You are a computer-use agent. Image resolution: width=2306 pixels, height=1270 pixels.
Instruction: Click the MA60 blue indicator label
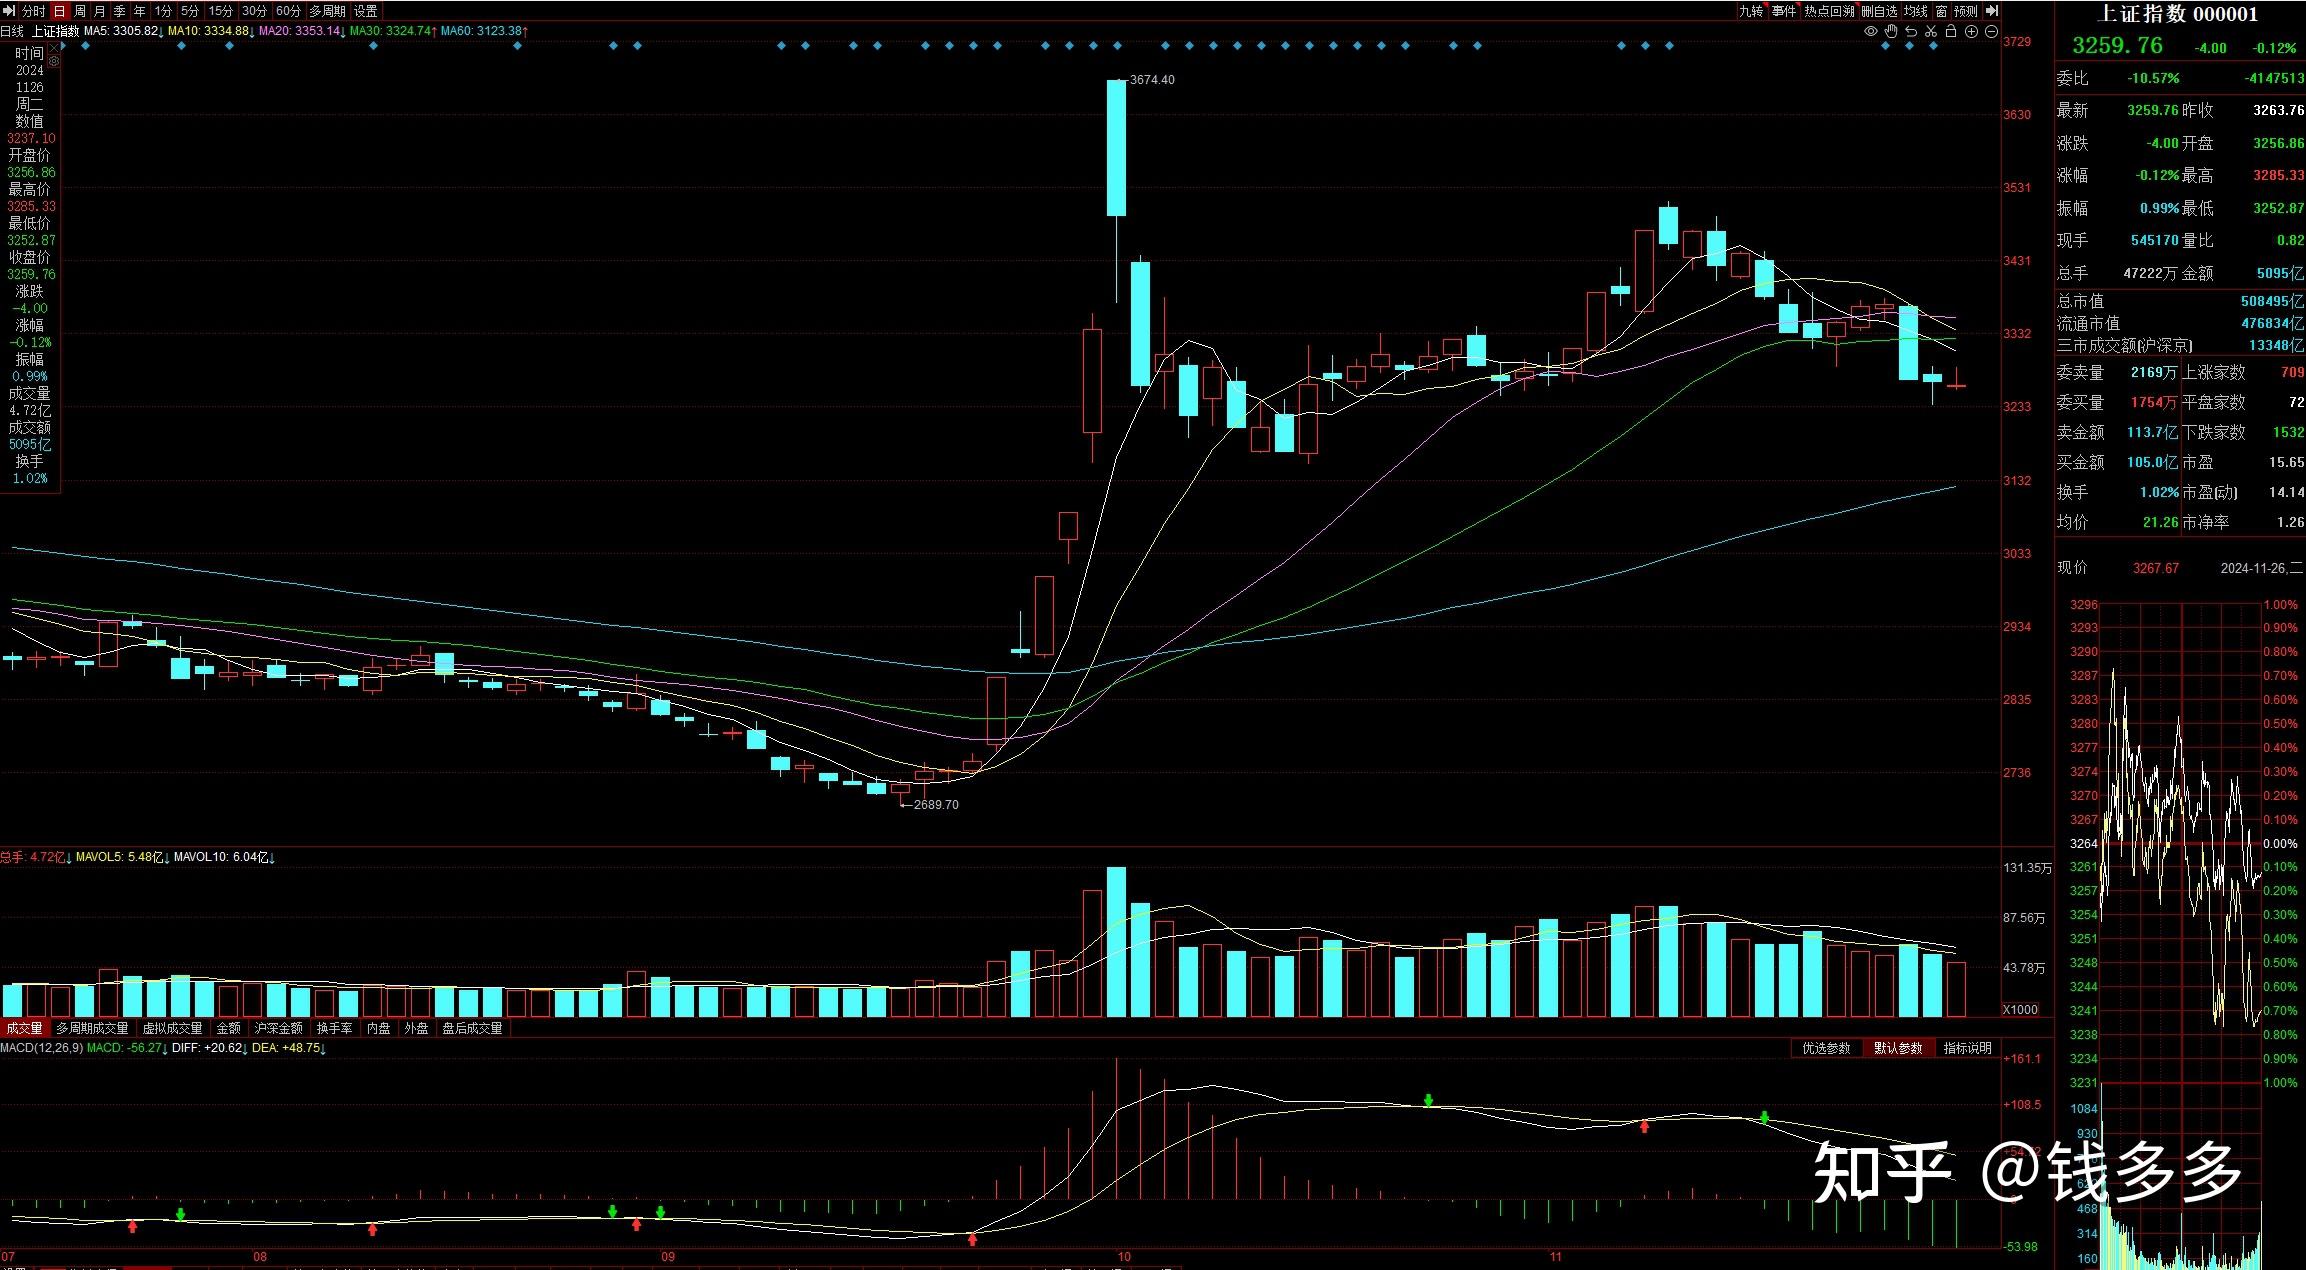[x=484, y=31]
